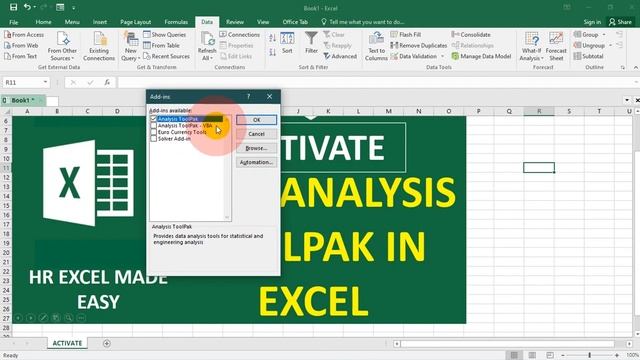
Task: Switch to the Insert tab
Action: [x=100, y=22]
